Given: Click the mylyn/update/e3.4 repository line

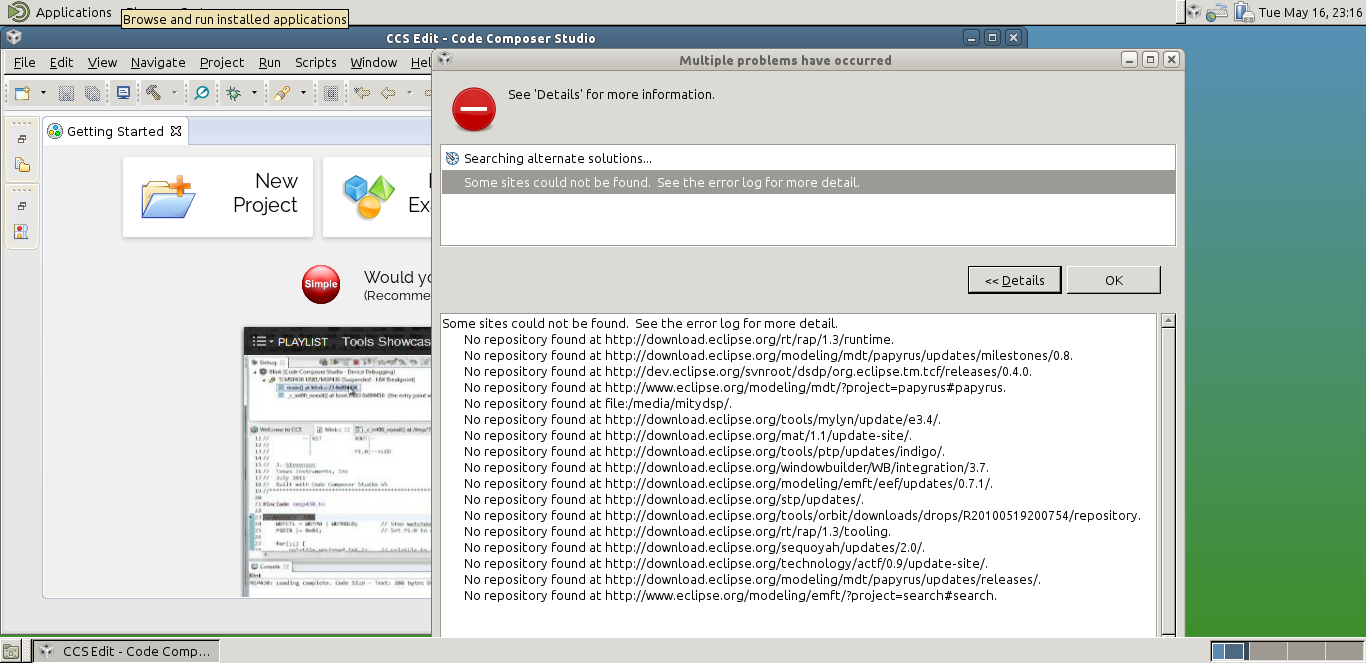Looking at the screenshot, I should click(702, 419).
